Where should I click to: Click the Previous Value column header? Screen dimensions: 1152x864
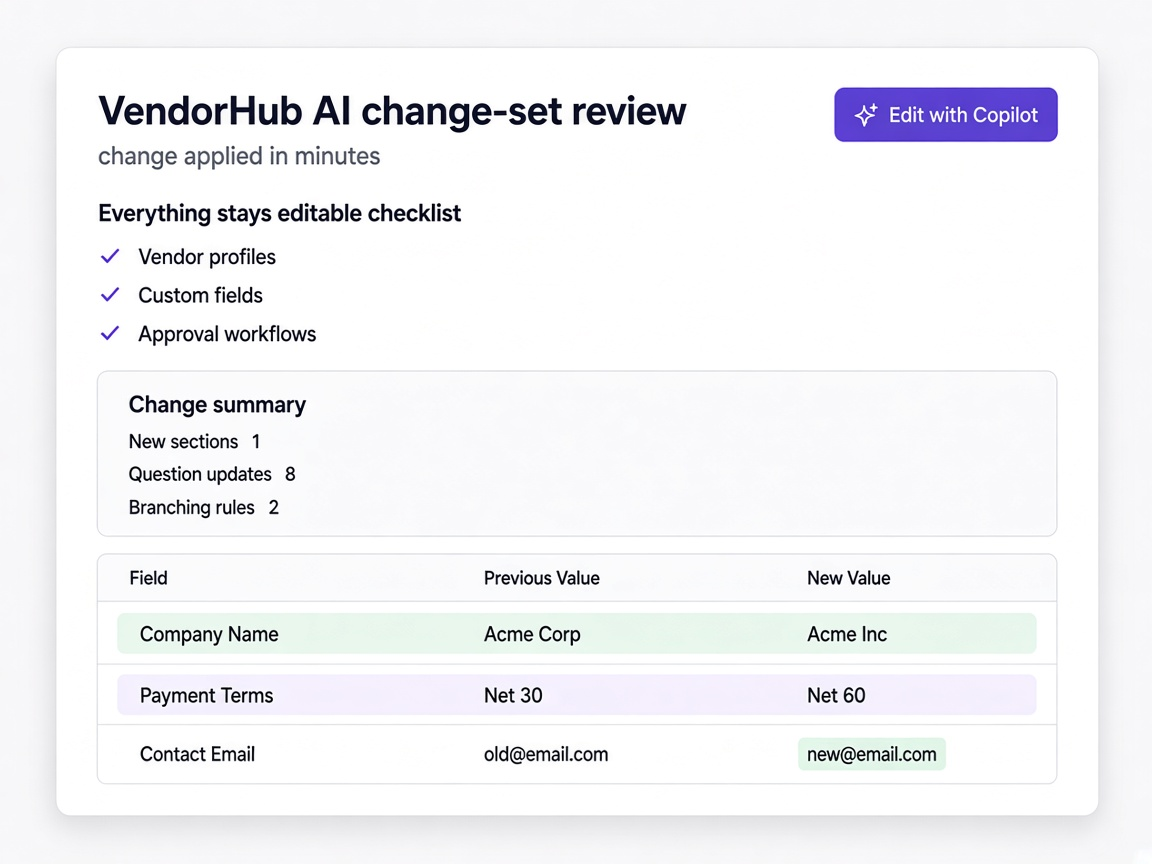(x=541, y=578)
